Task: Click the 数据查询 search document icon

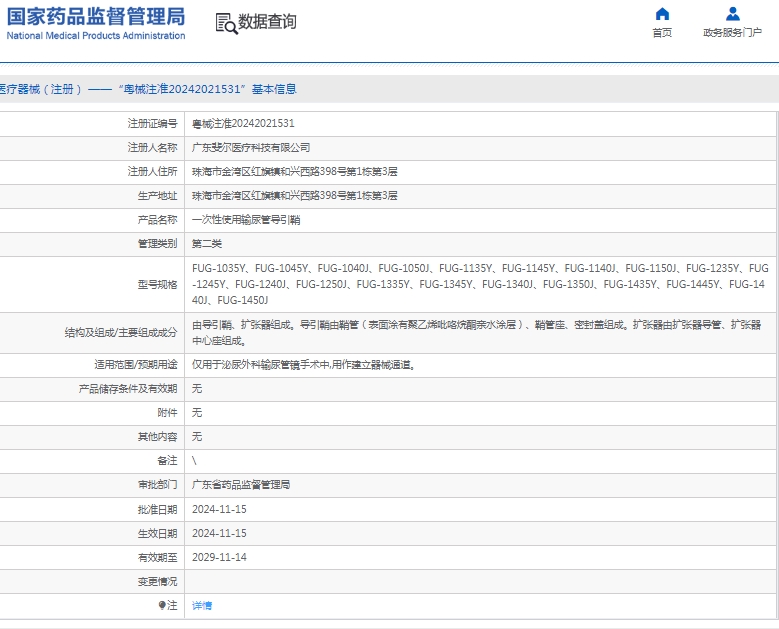Action: (227, 23)
